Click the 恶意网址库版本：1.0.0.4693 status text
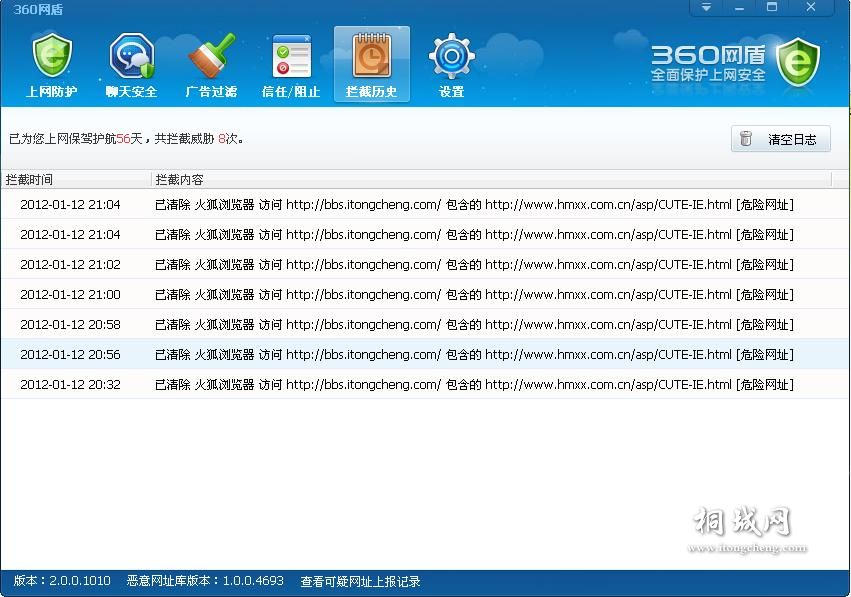 [205, 581]
